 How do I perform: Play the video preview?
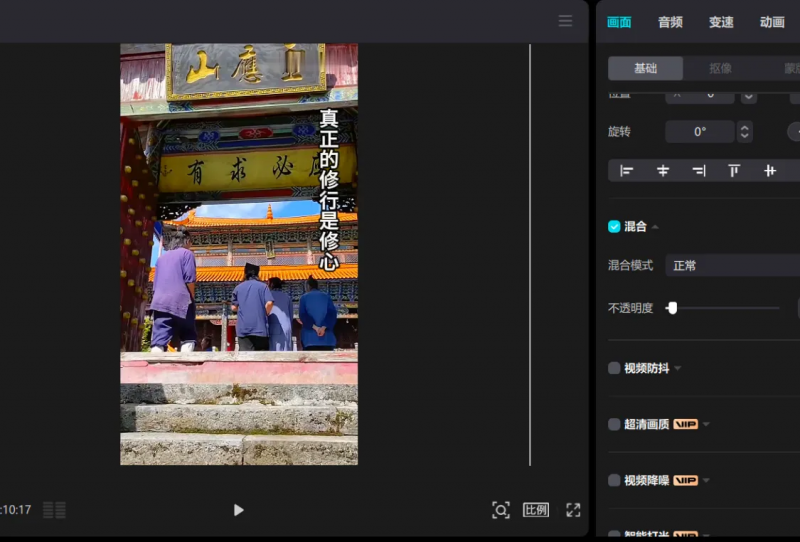click(238, 510)
